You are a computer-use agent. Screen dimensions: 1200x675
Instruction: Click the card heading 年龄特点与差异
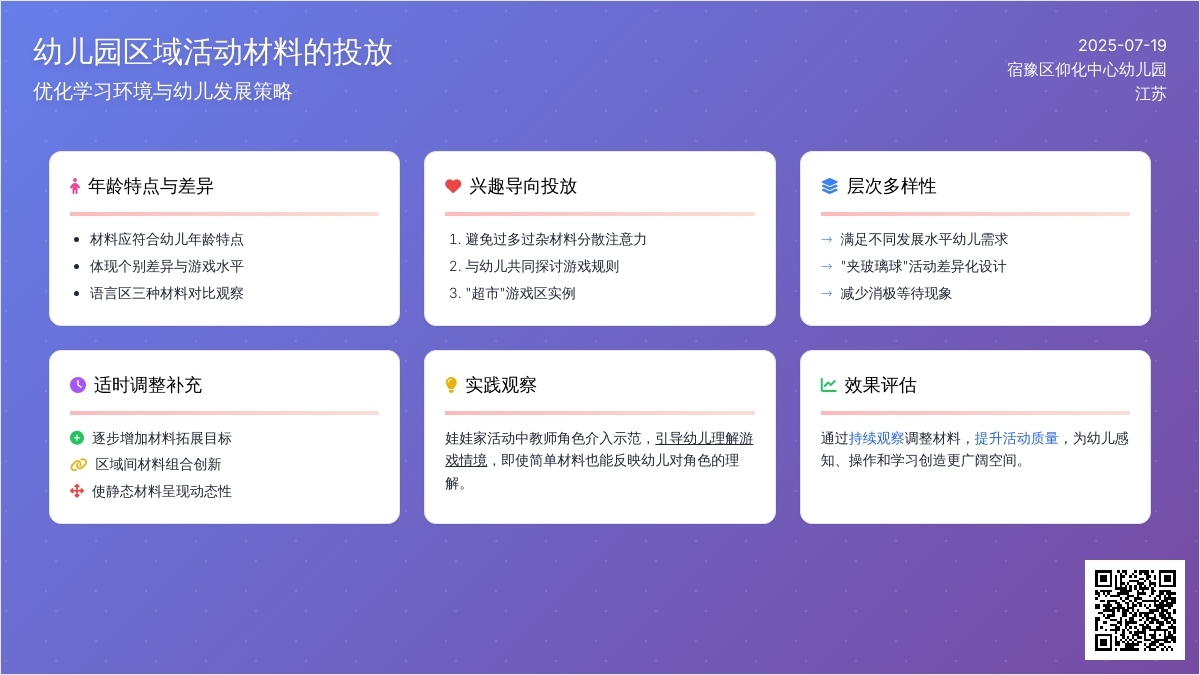click(151, 186)
